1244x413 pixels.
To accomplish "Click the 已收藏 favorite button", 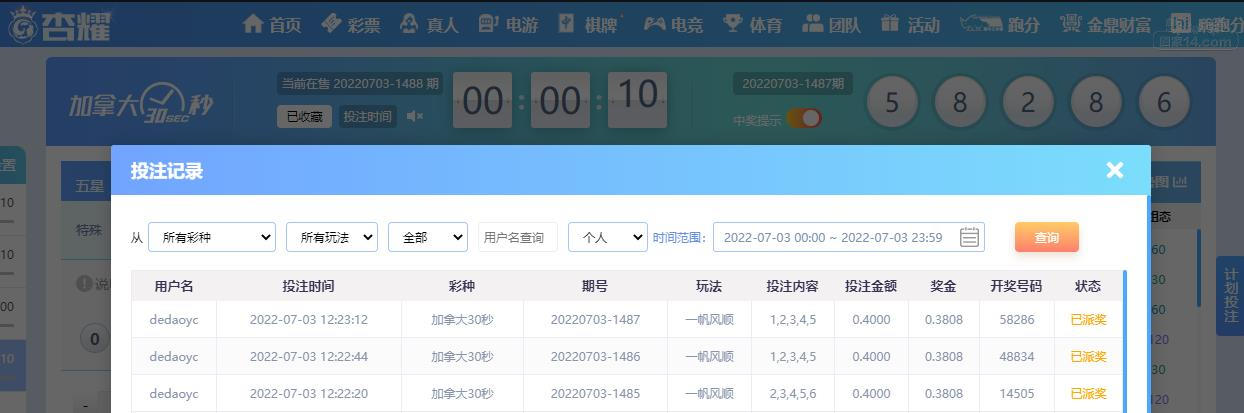I will [304, 117].
